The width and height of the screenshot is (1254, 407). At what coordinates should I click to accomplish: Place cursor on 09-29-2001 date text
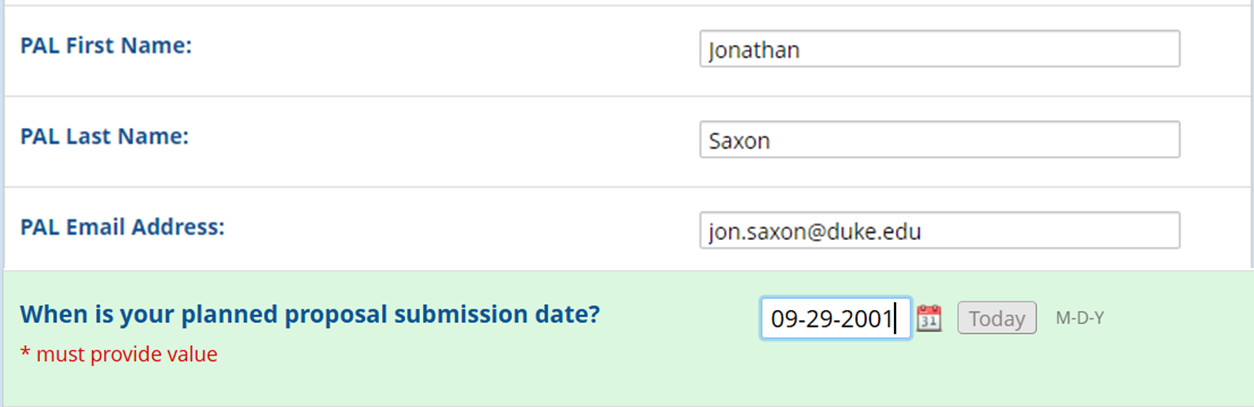click(831, 319)
